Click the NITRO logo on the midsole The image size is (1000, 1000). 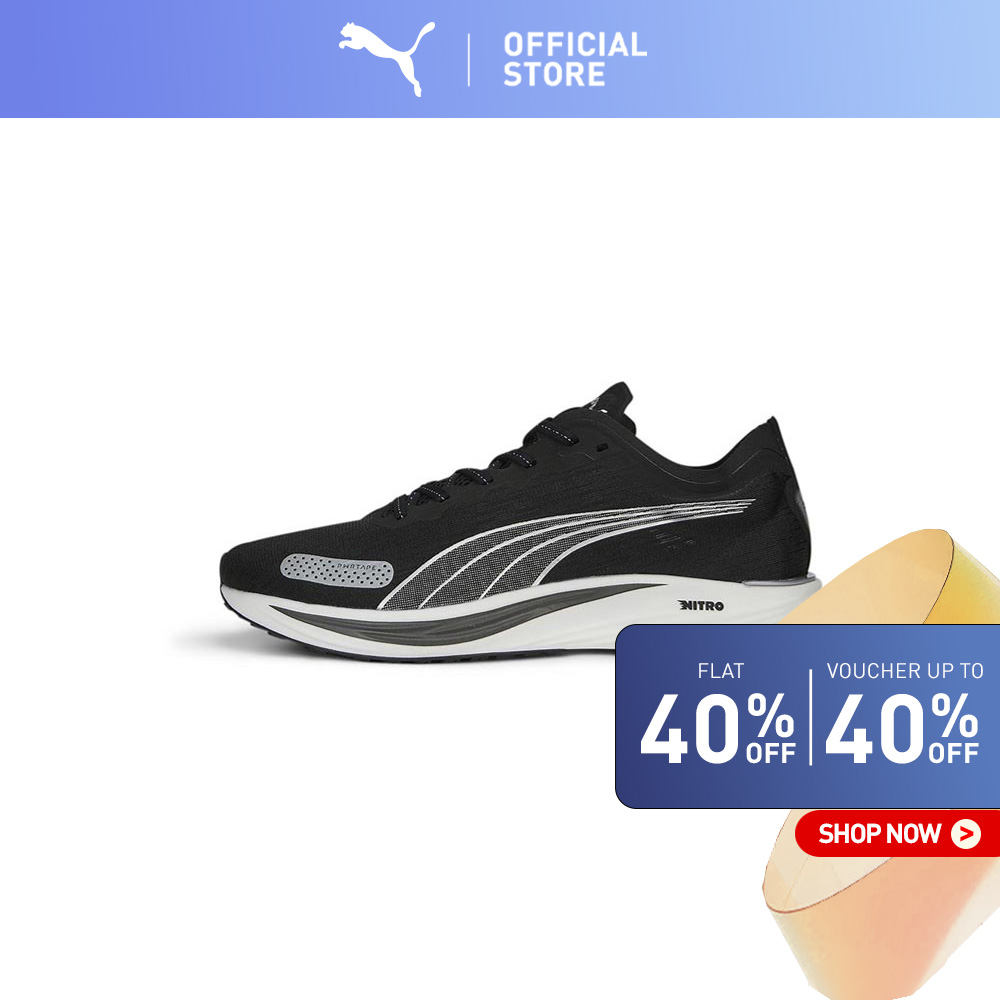700,605
